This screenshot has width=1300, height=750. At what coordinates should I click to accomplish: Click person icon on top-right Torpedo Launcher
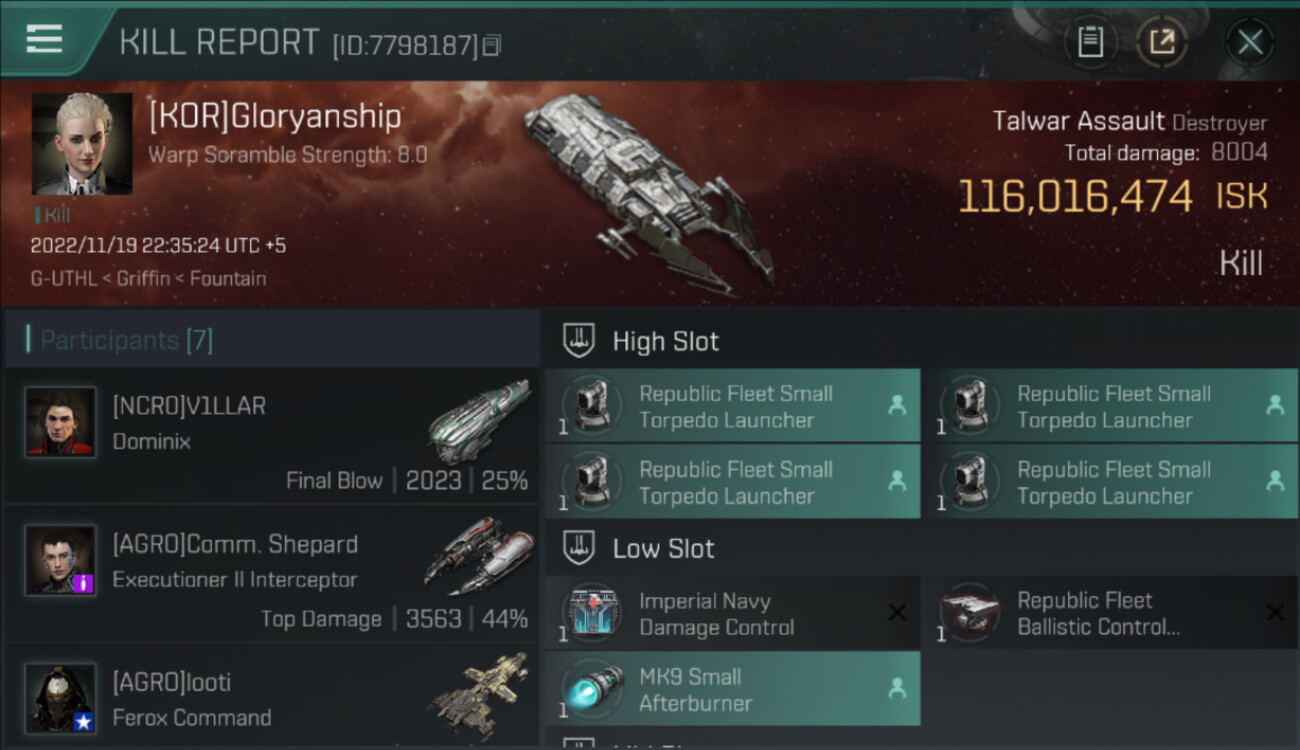coord(1275,405)
